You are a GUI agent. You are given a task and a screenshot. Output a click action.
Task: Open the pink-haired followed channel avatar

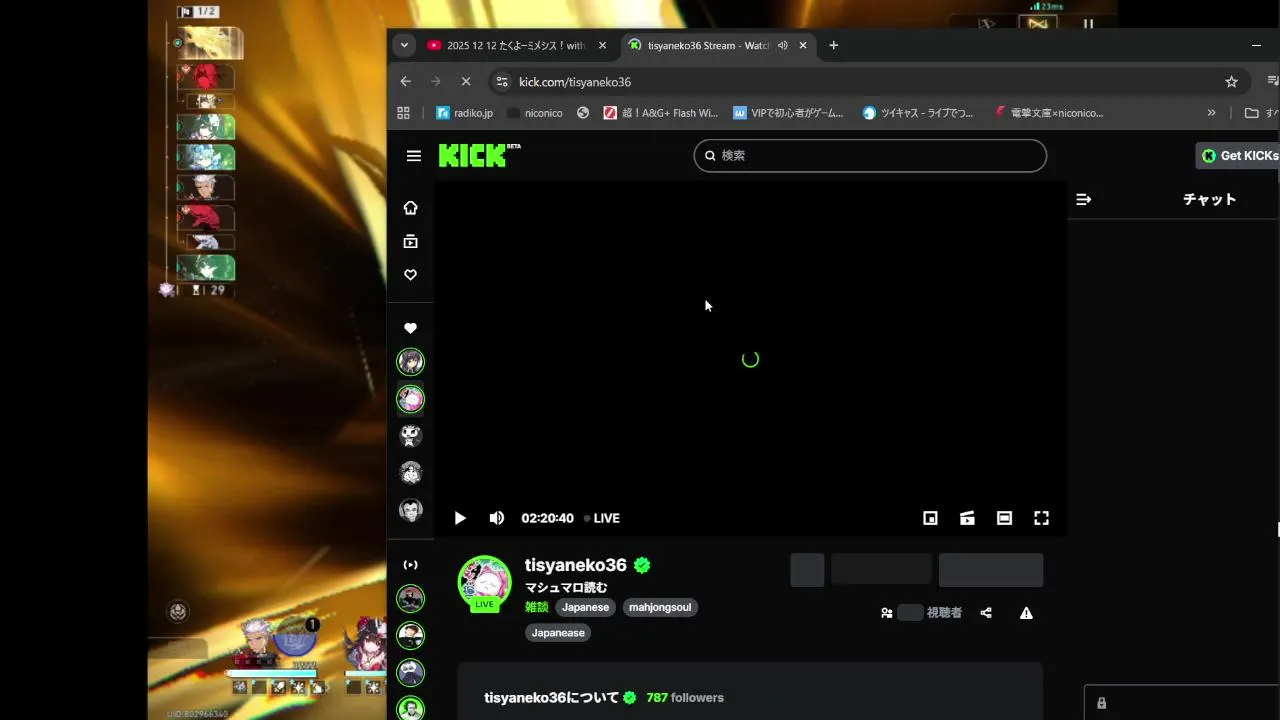pos(411,399)
